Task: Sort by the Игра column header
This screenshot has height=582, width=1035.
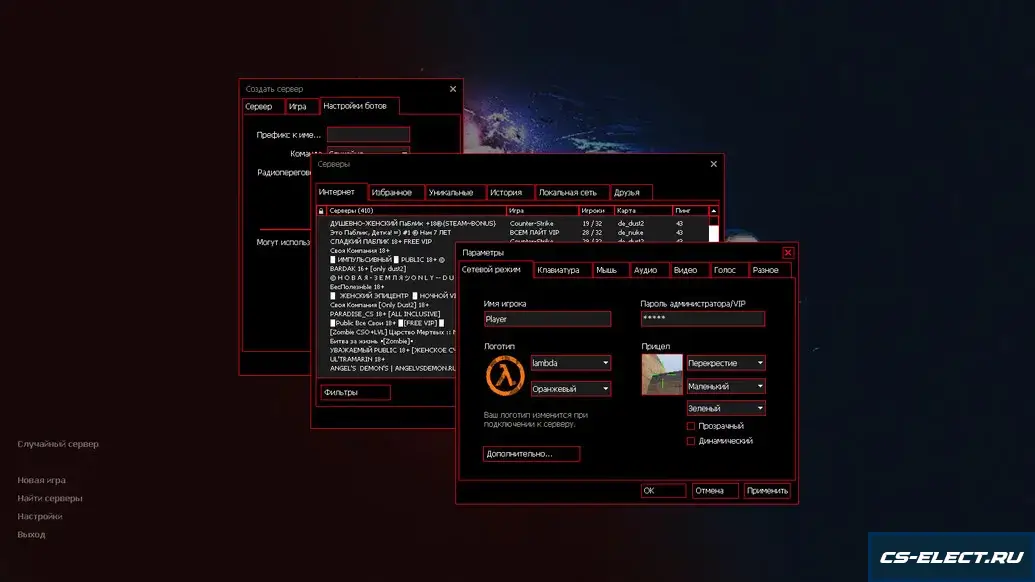Action: [543, 211]
